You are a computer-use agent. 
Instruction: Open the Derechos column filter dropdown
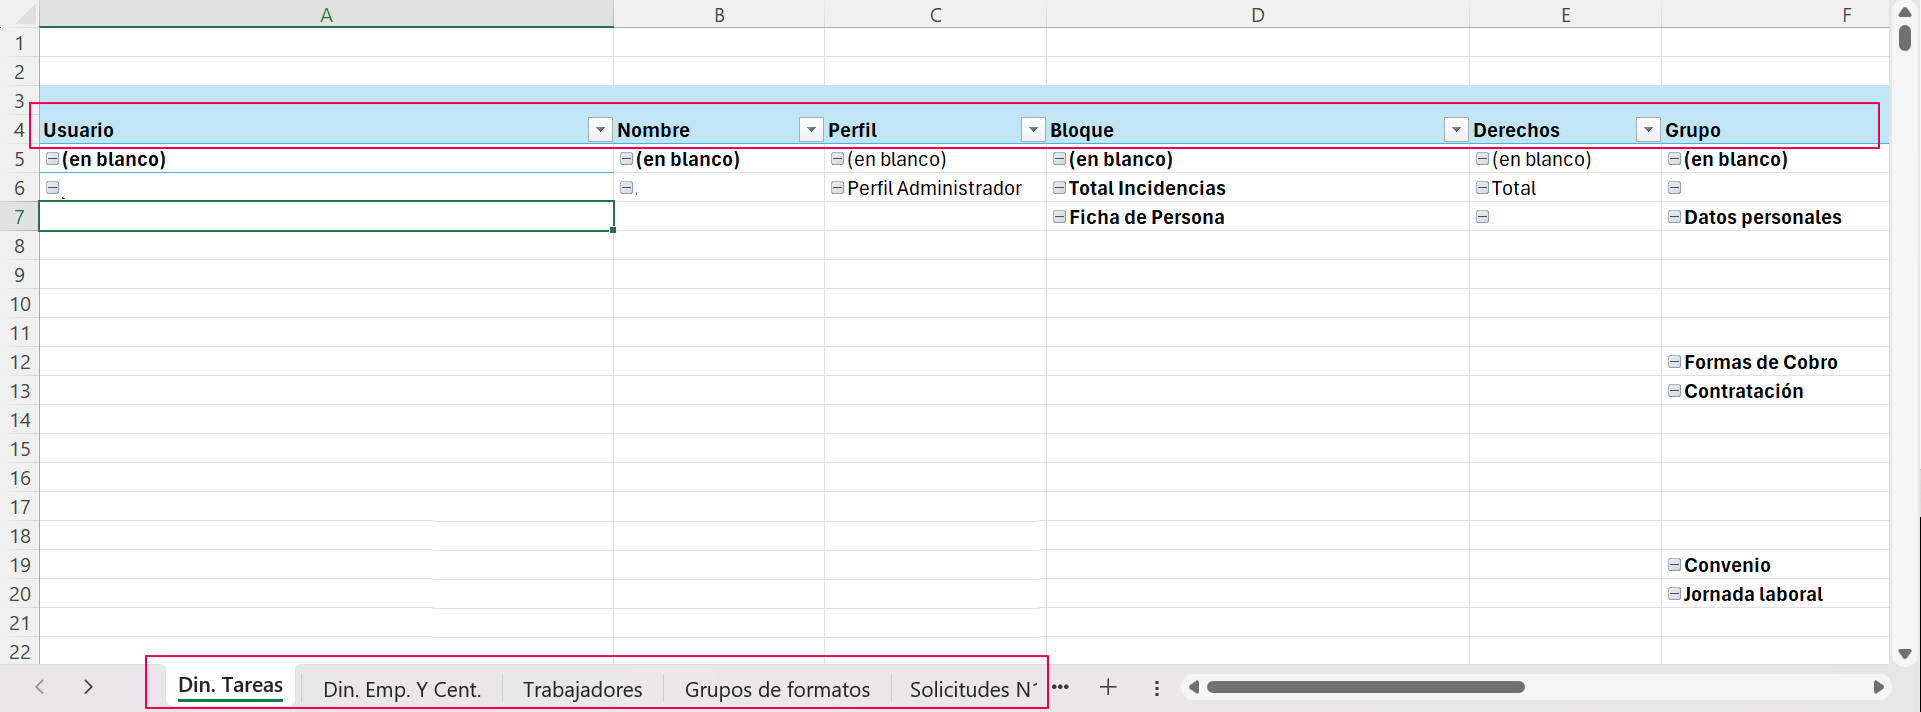pyautogui.click(x=1648, y=130)
